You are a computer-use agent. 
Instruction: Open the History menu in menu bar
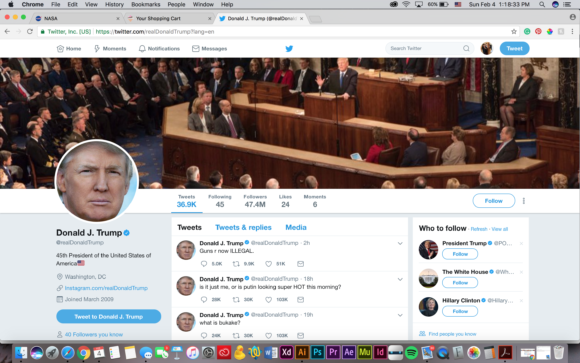(114, 4)
